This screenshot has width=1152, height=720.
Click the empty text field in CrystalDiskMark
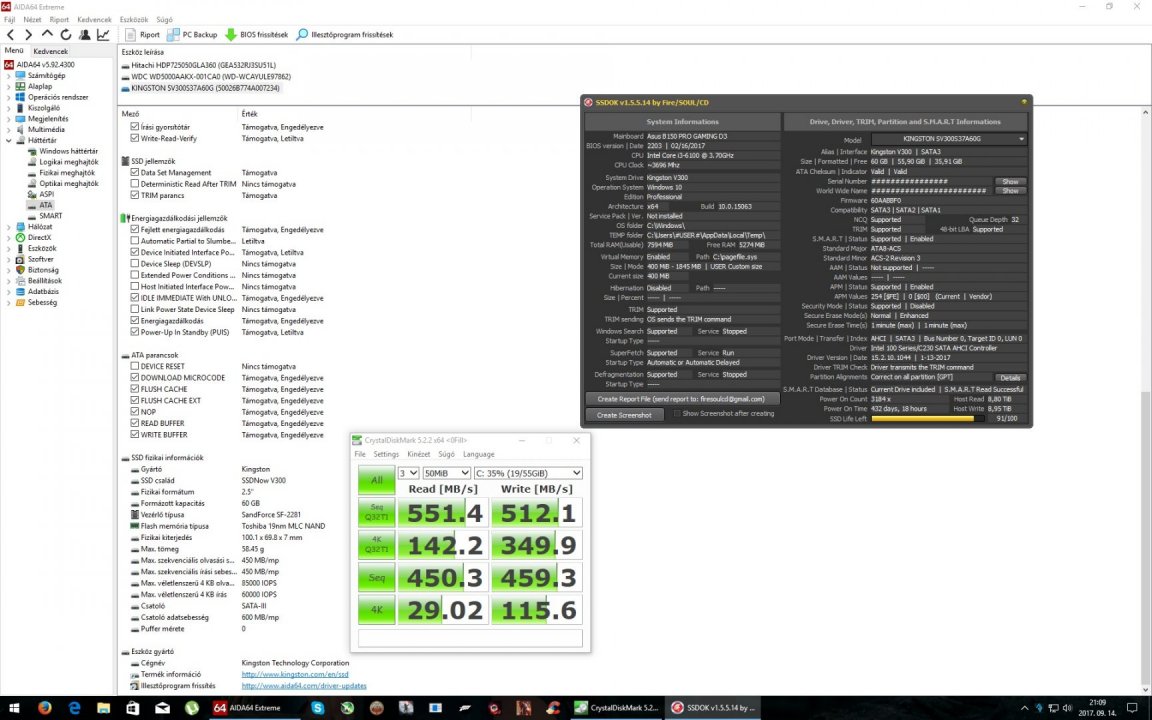pos(470,638)
